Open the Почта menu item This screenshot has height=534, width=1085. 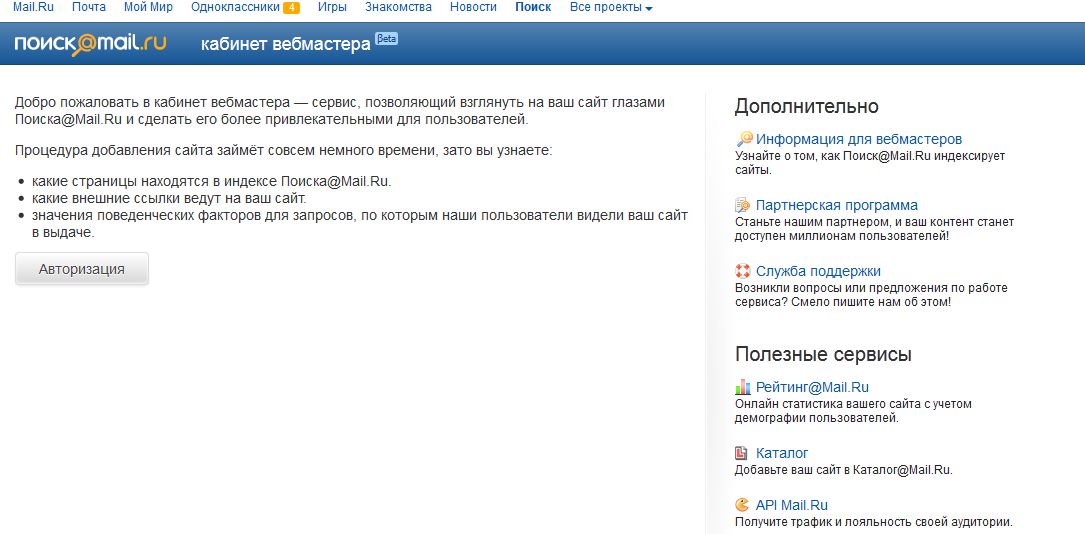pyautogui.click(x=89, y=8)
